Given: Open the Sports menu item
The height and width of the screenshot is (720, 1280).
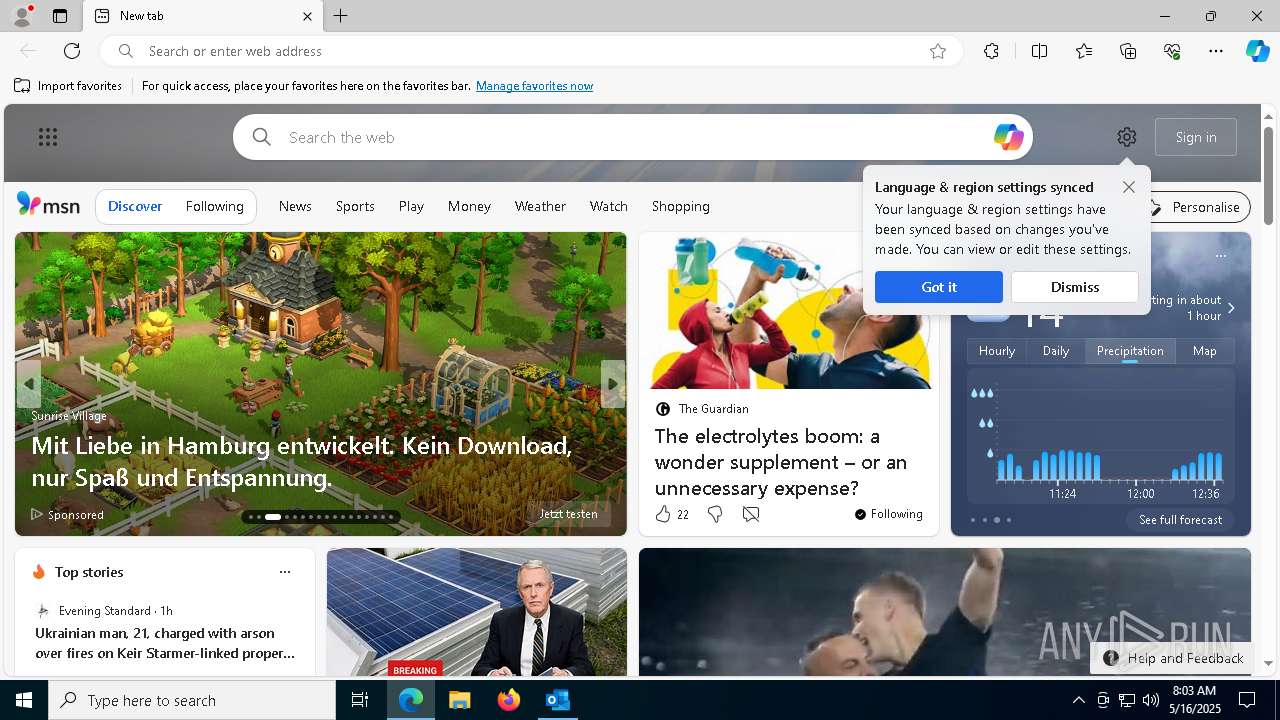Looking at the screenshot, I should coord(355,206).
